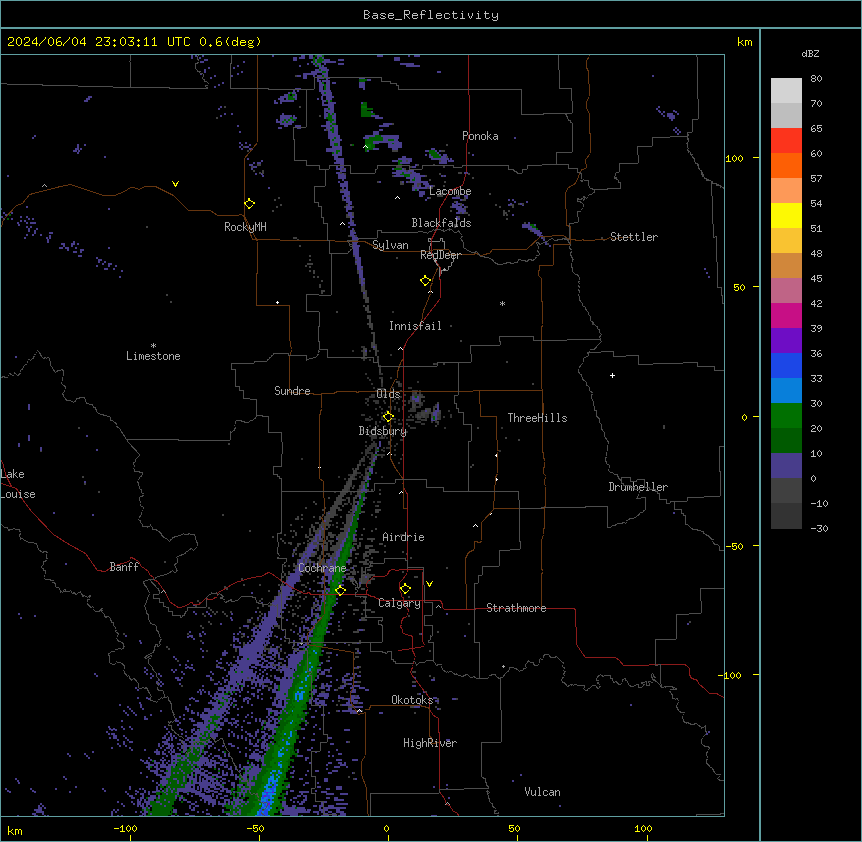Click the -100 tick label on the horizontal axis
Image resolution: width=862 pixels, height=842 pixels.
pos(125,829)
